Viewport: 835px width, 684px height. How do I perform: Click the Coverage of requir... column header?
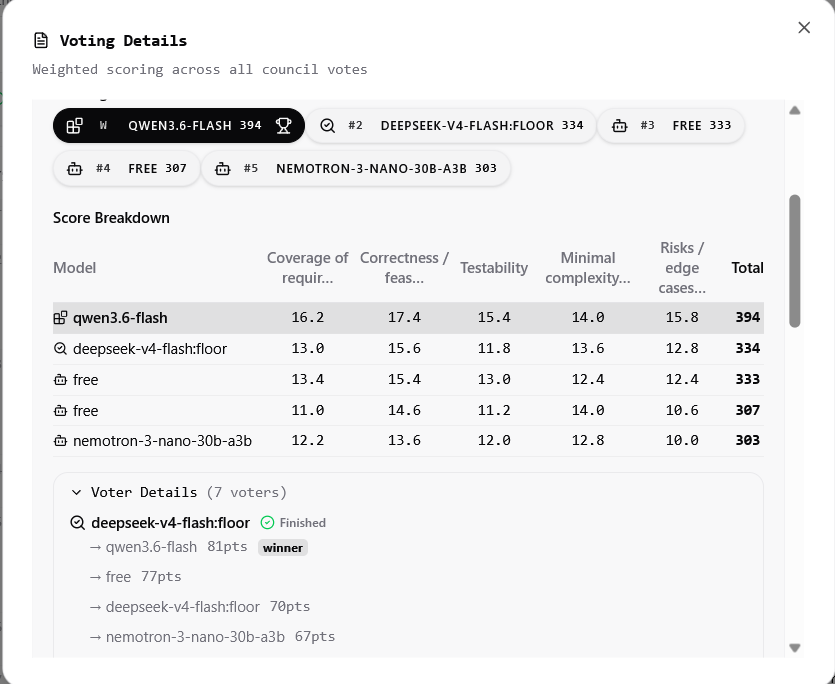pyautogui.click(x=307, y=267)
